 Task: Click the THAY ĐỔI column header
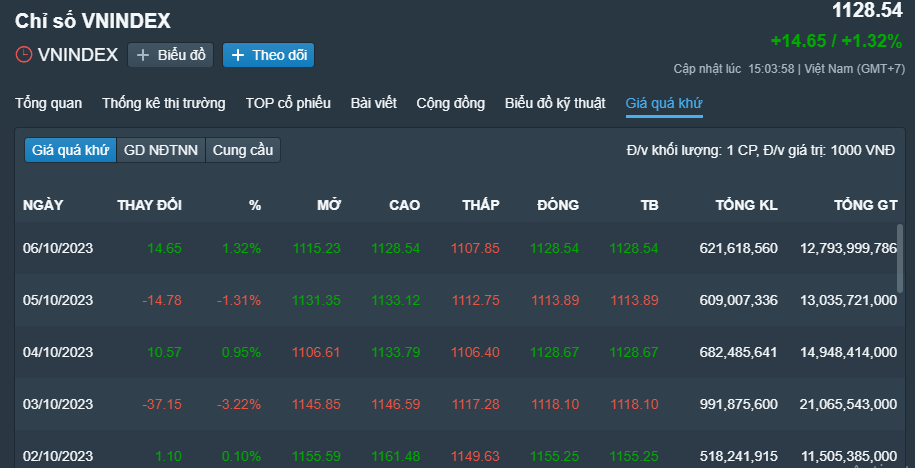[x=149, y=205]
